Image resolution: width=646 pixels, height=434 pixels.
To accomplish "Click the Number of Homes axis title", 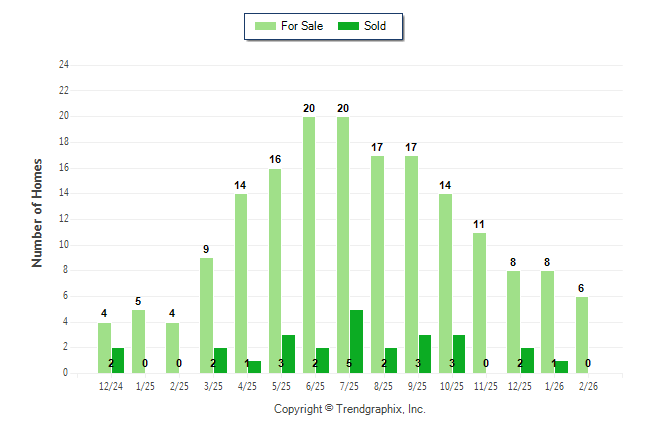I will coord(38,212).
